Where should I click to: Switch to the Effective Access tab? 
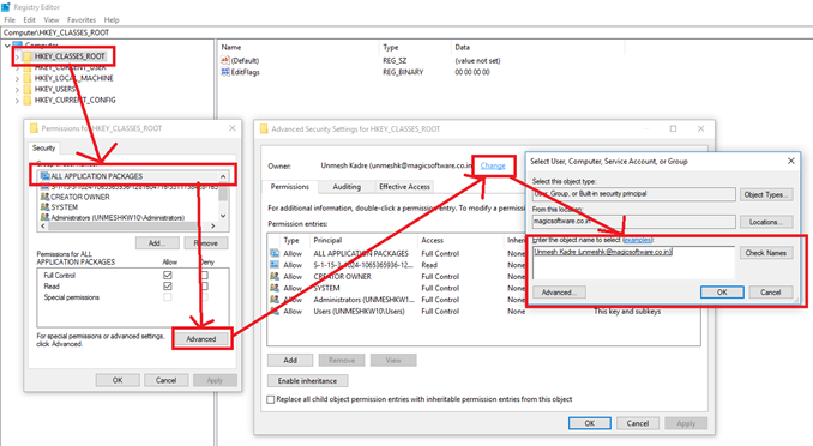click(x=404, y=187)
